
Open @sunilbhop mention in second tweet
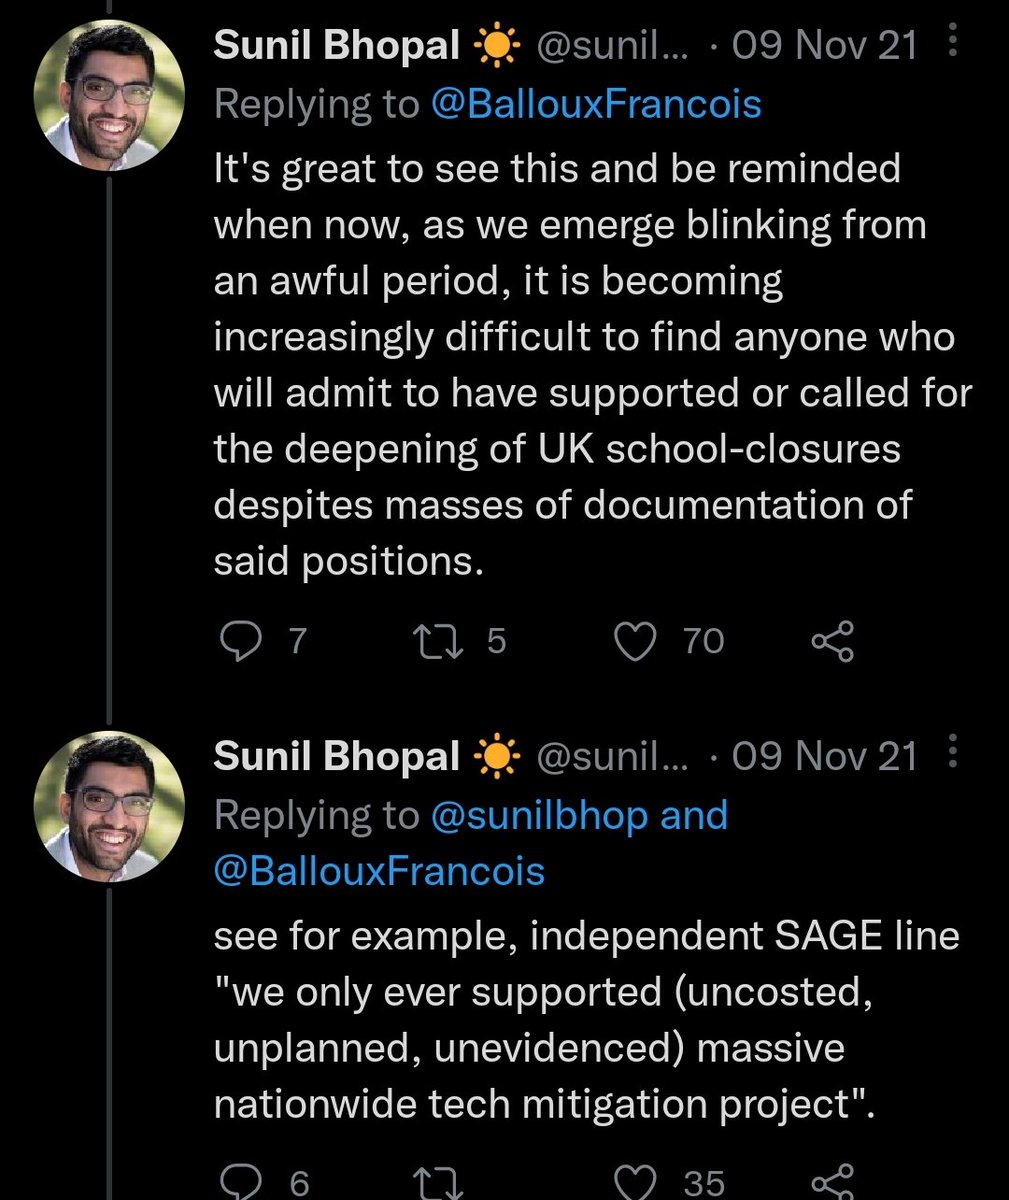click(x=540, y=815)
